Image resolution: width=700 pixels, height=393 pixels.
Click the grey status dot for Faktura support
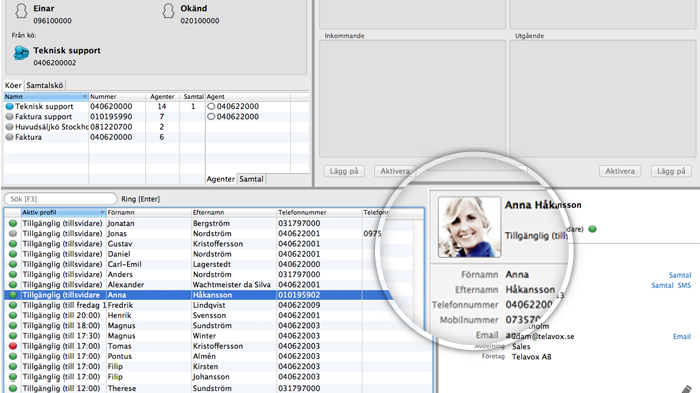9,117
